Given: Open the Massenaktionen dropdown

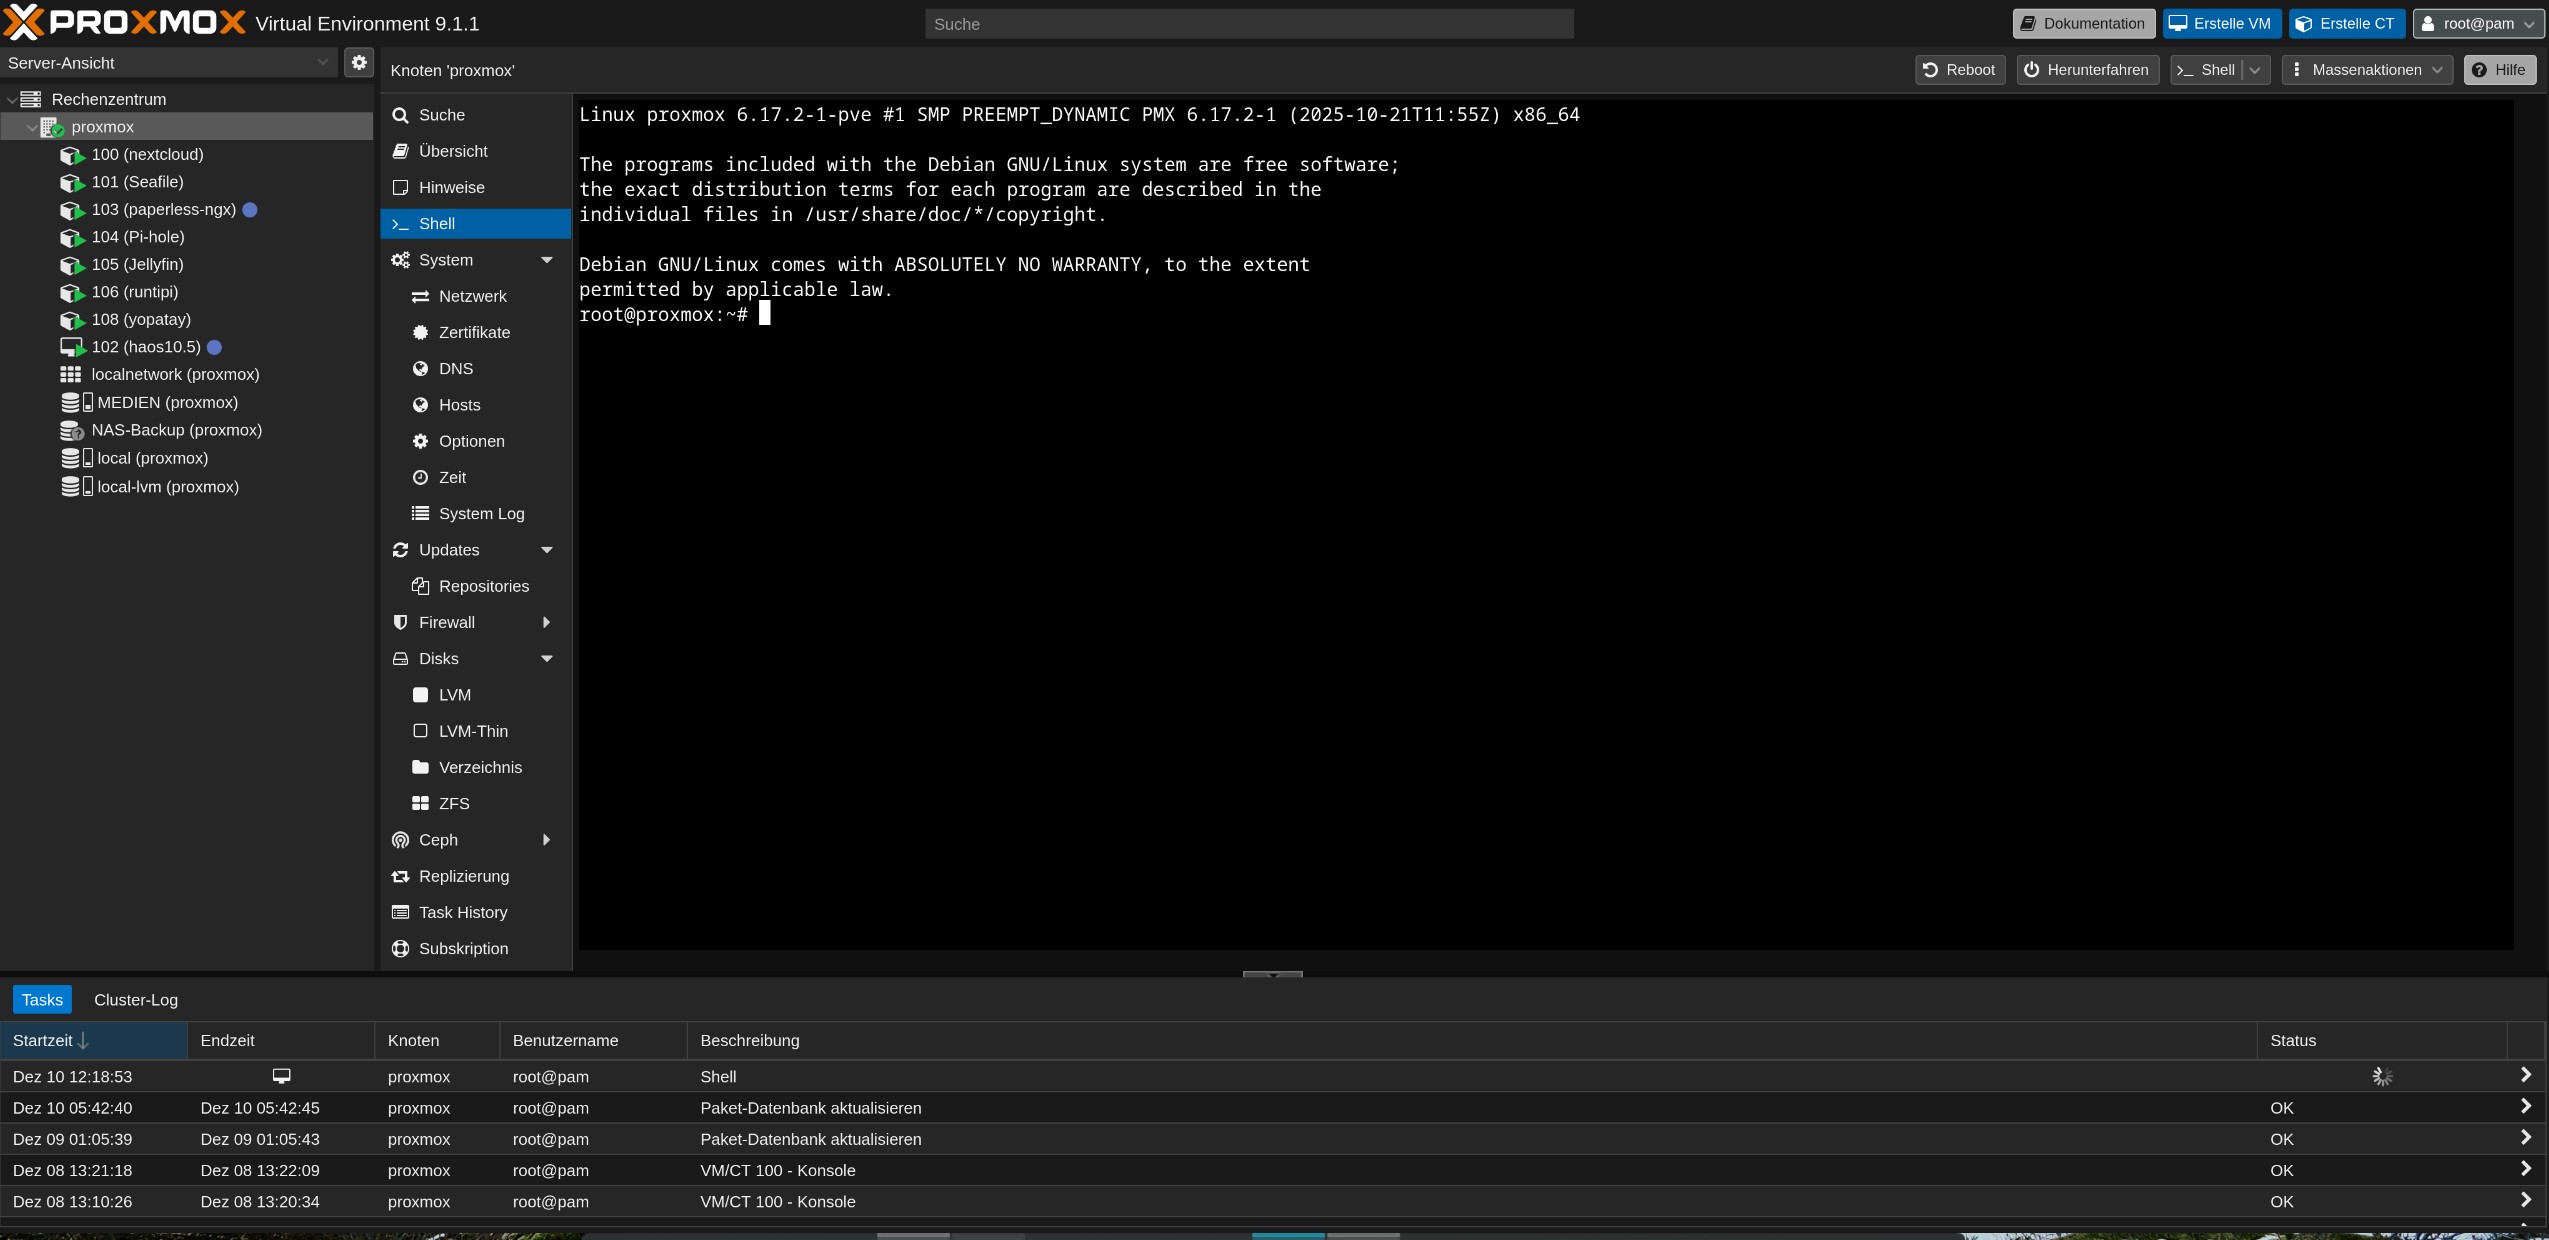Looking at the screenshot, I should click(2366, 70).
